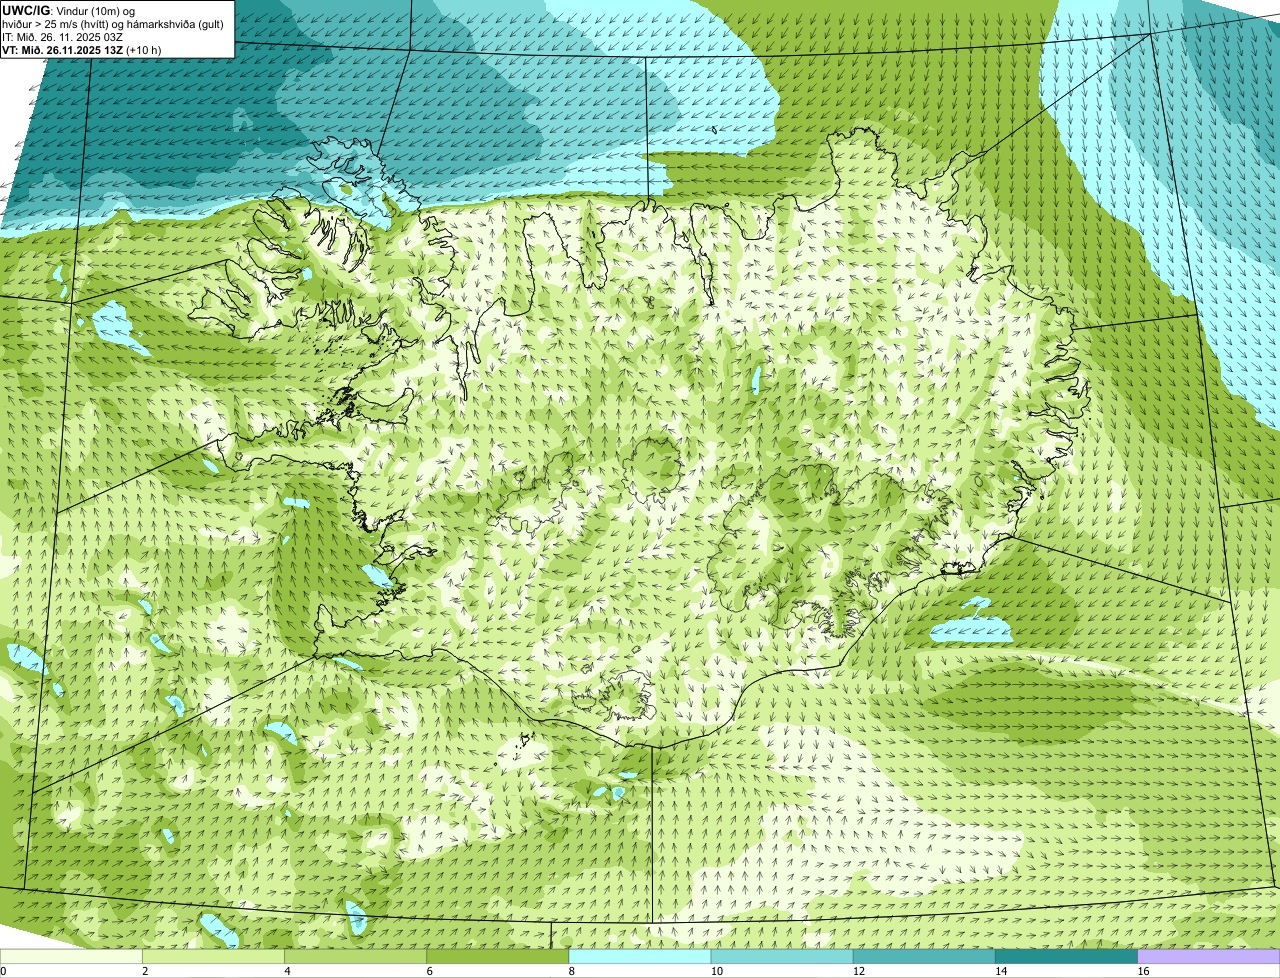Select the 2–4 m/s legend color band
The image size is (1280, 978).
click(214, 957)
